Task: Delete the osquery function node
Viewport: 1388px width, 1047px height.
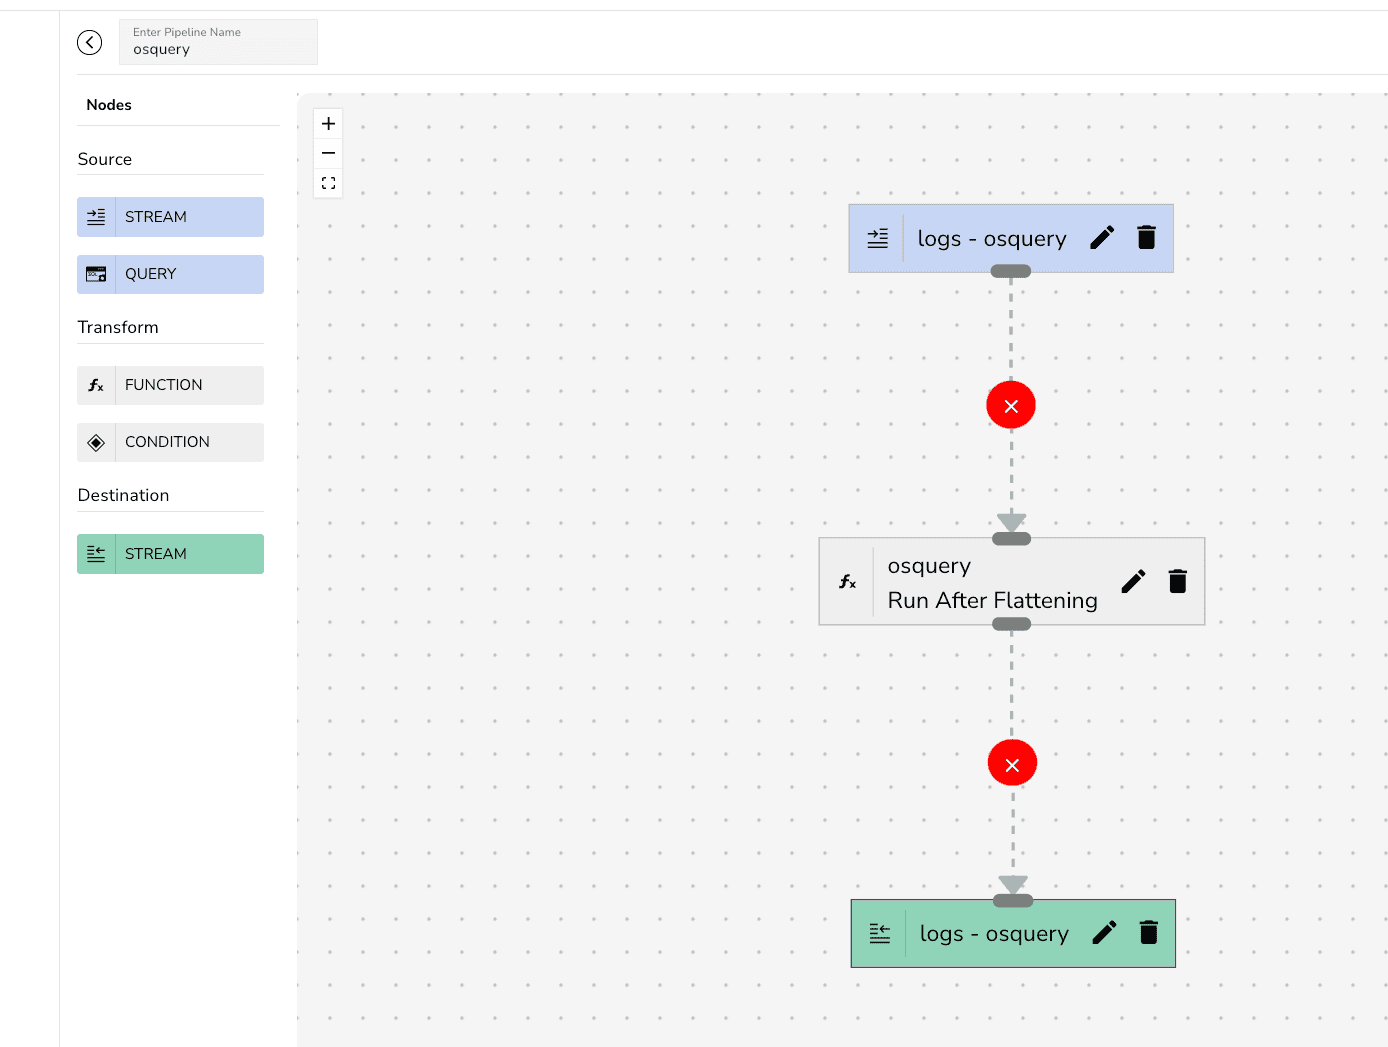Action: pyautogui.click(x=1178, y=582)
